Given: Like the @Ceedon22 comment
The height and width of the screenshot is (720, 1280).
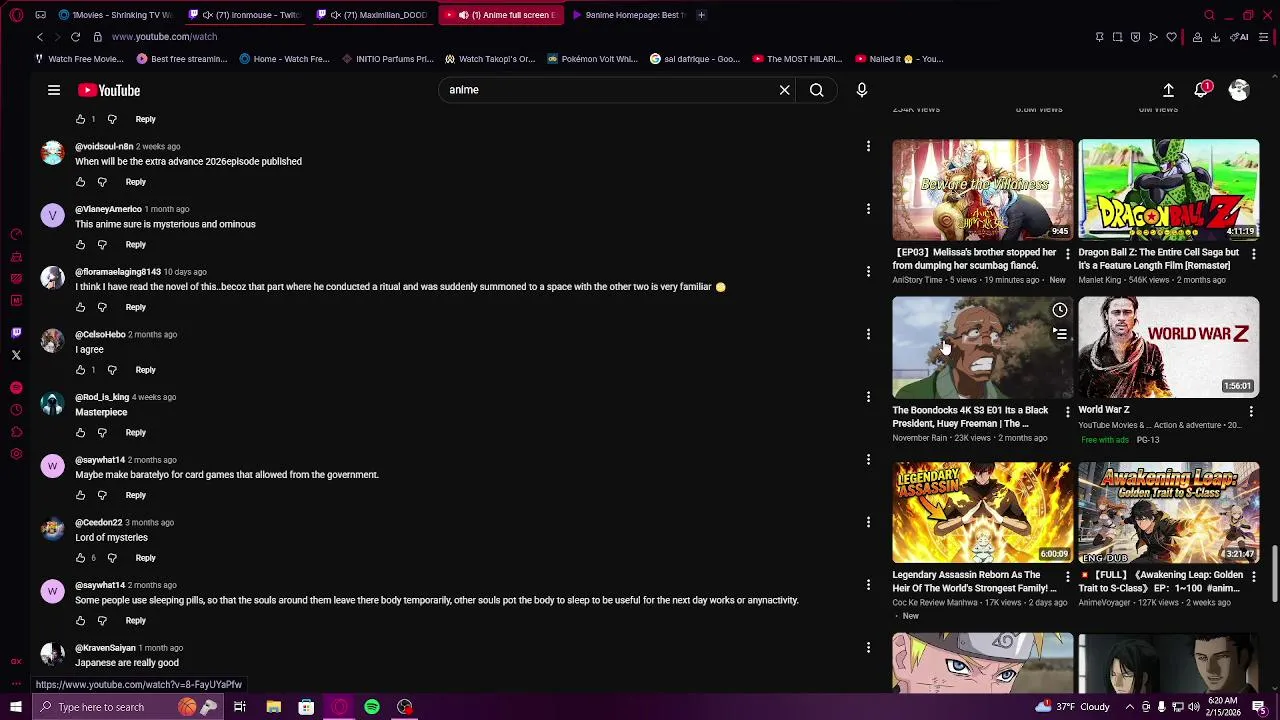Looking at the screenshot, I should click(x=81, y=558).
